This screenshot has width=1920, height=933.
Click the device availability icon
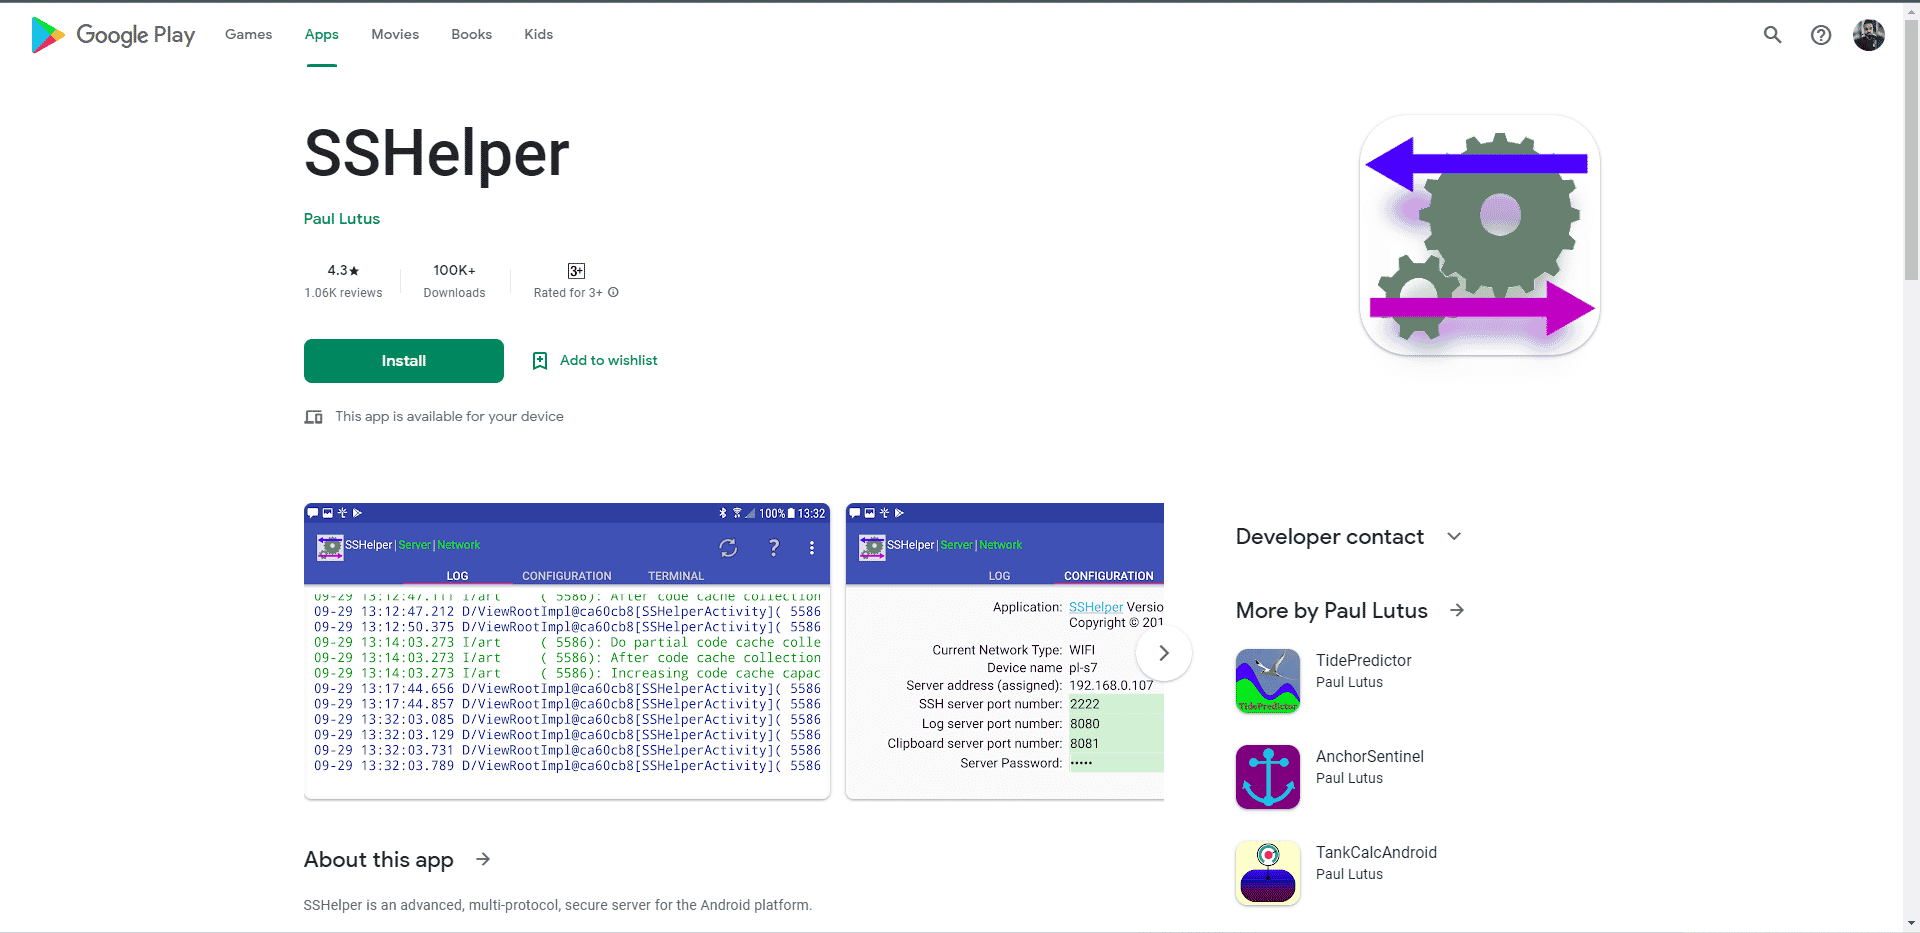[x=313, y=417]
